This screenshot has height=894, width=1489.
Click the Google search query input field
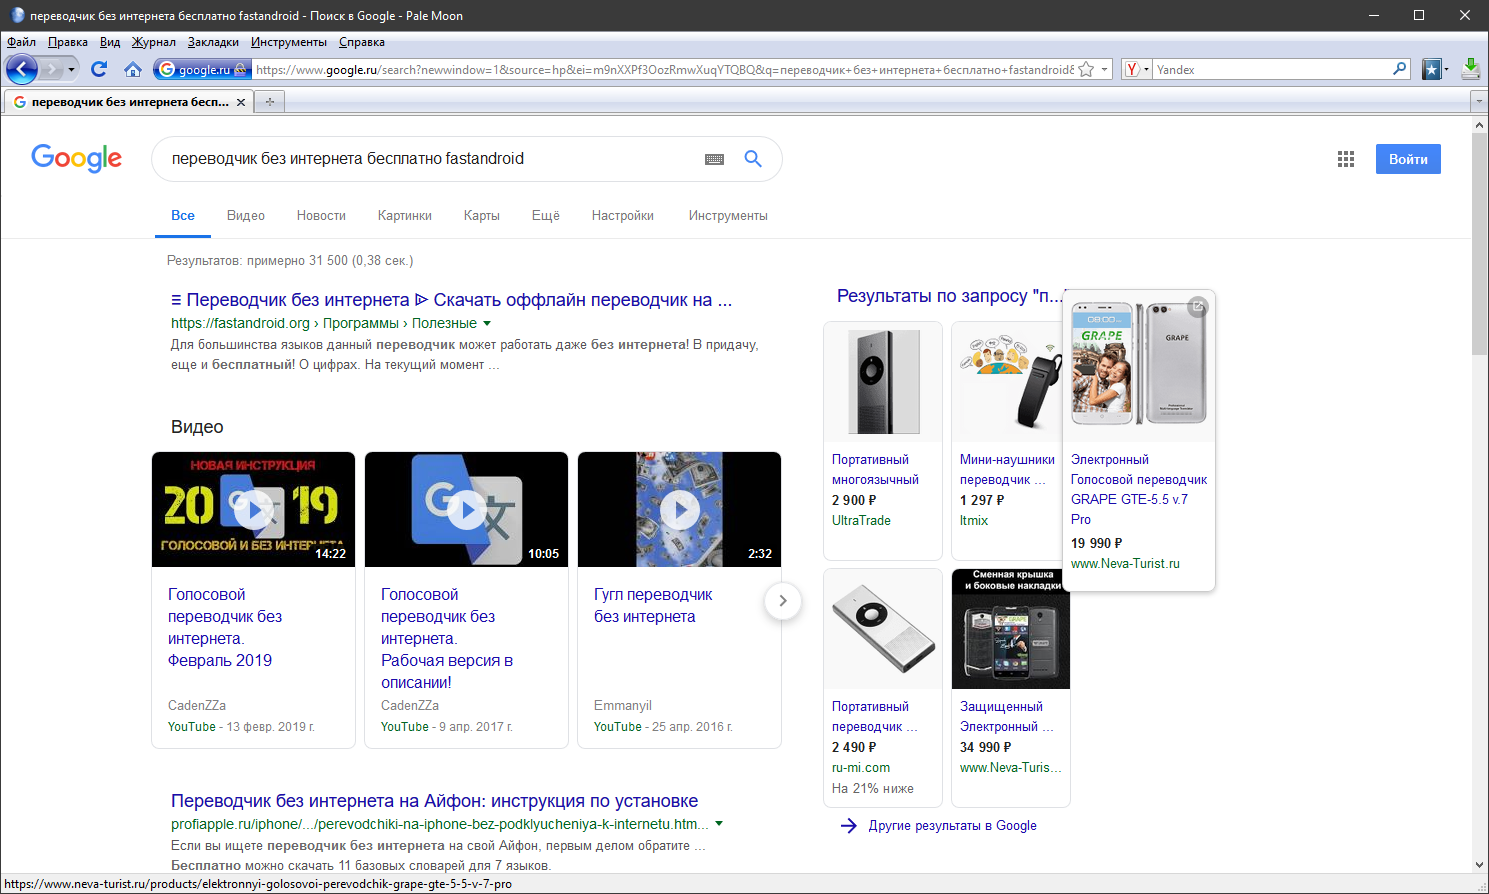click(430, 159)
